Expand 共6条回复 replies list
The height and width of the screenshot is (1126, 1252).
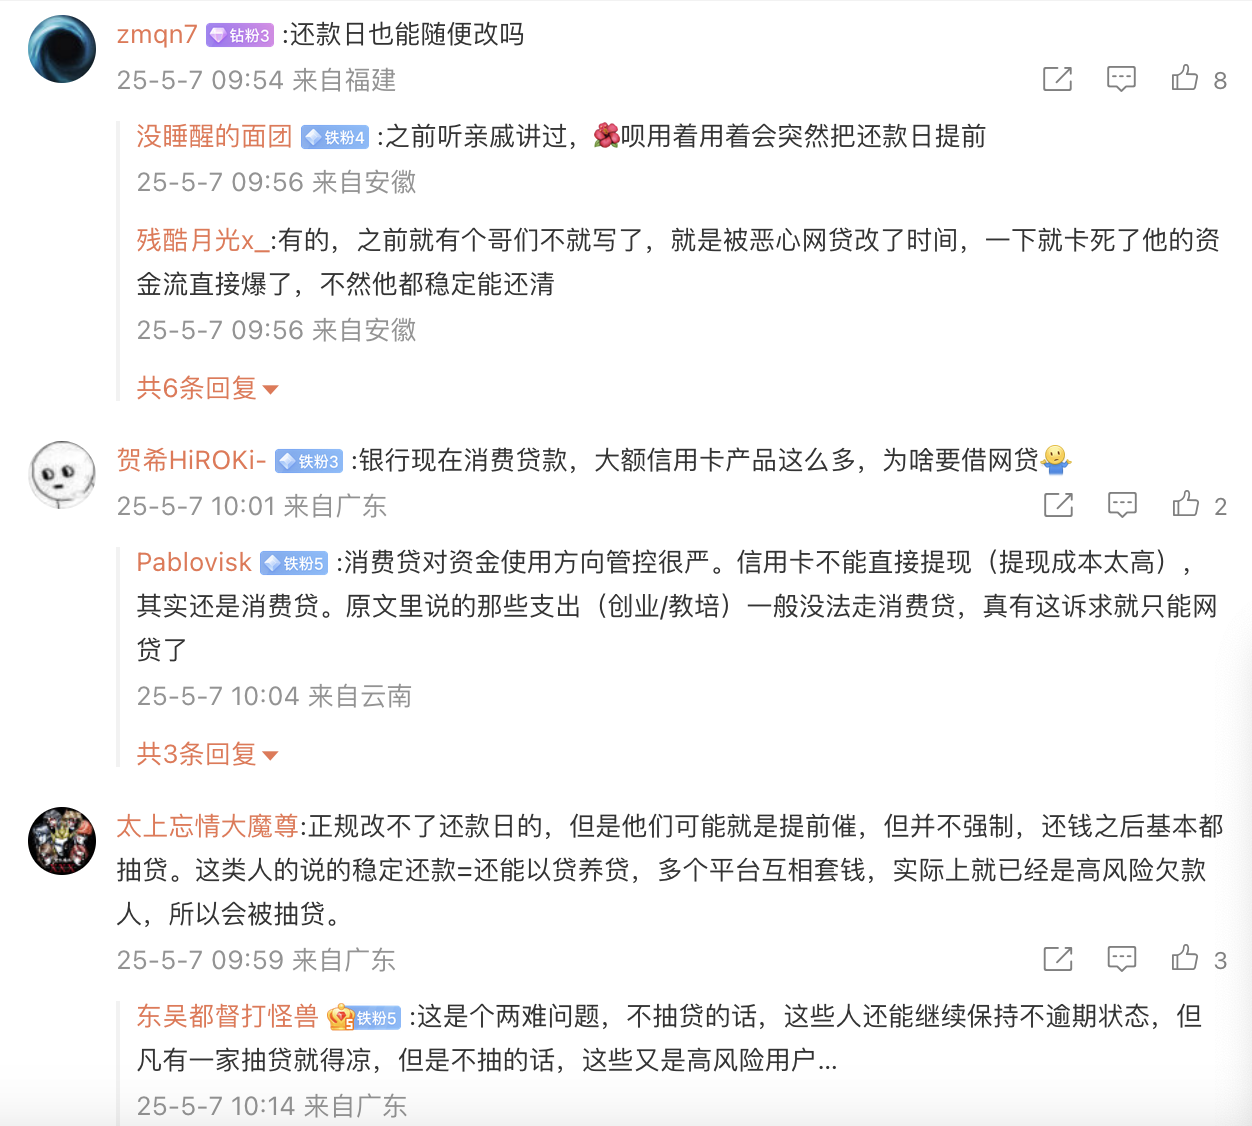point(207,388)
